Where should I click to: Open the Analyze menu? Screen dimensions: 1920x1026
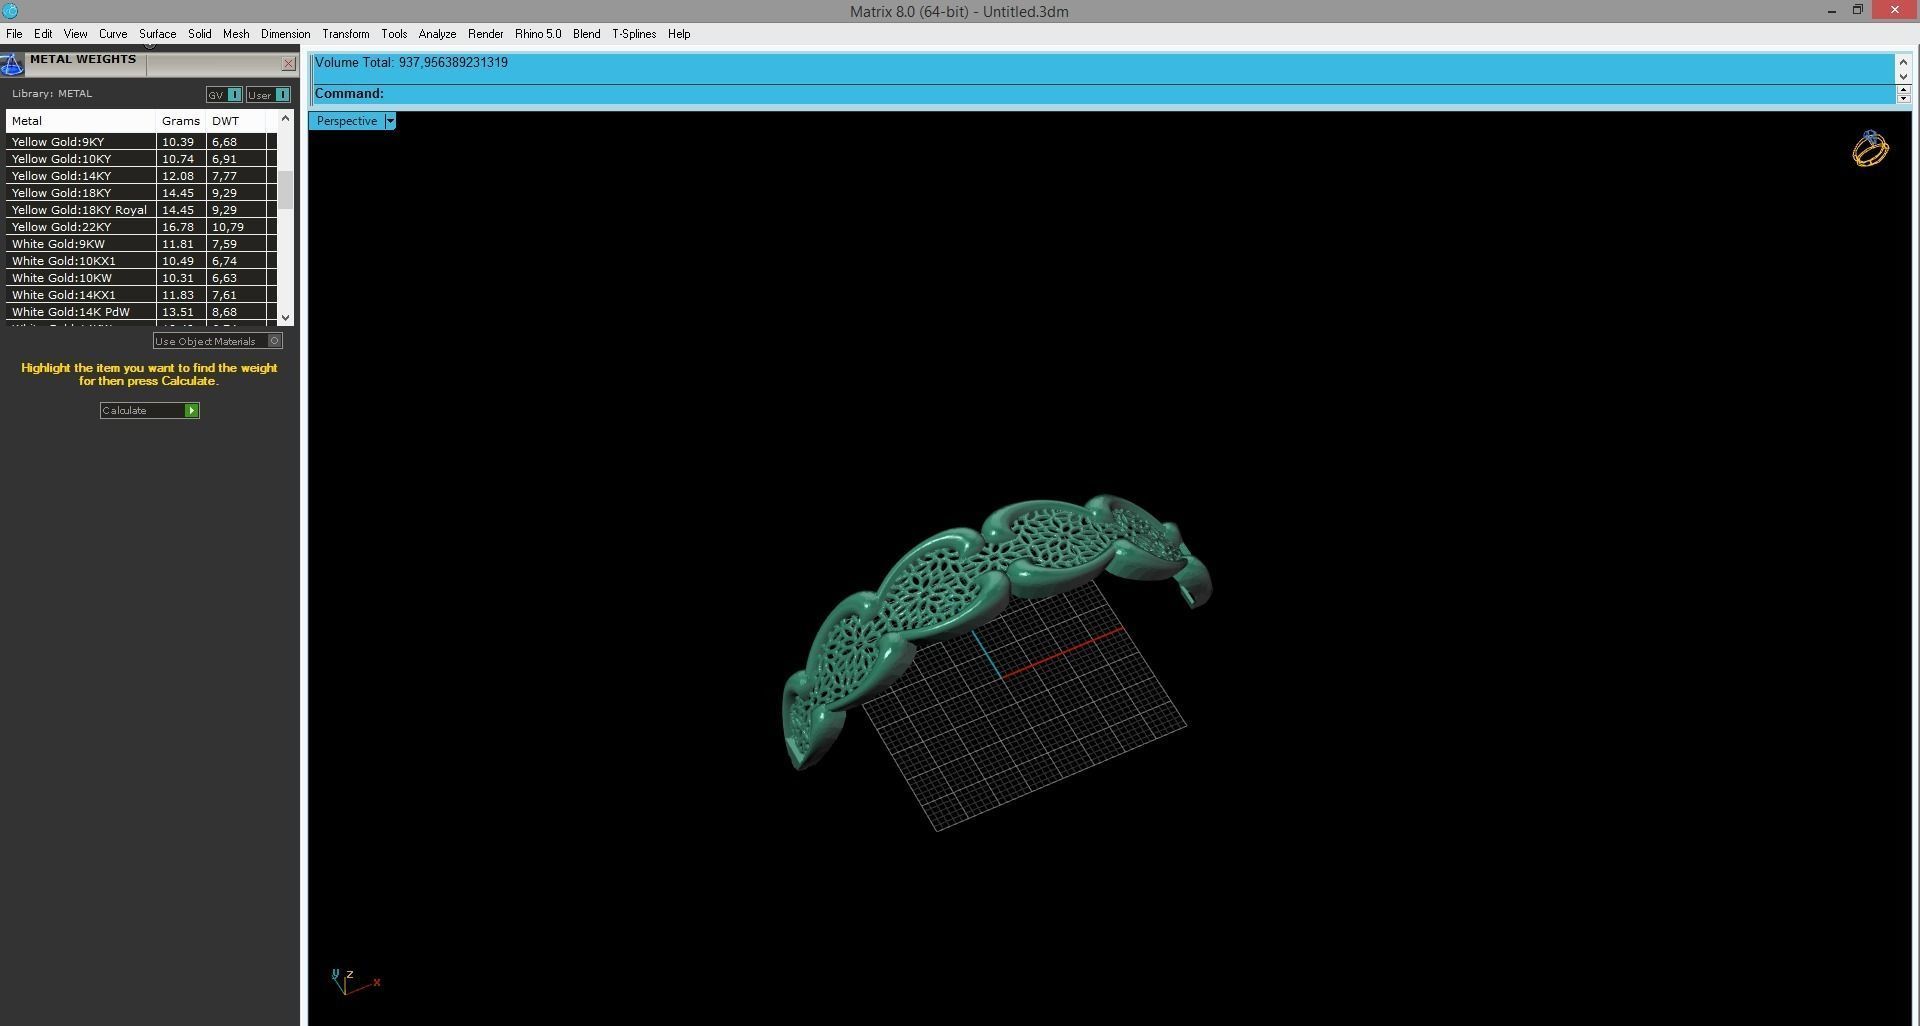point(437,34)
